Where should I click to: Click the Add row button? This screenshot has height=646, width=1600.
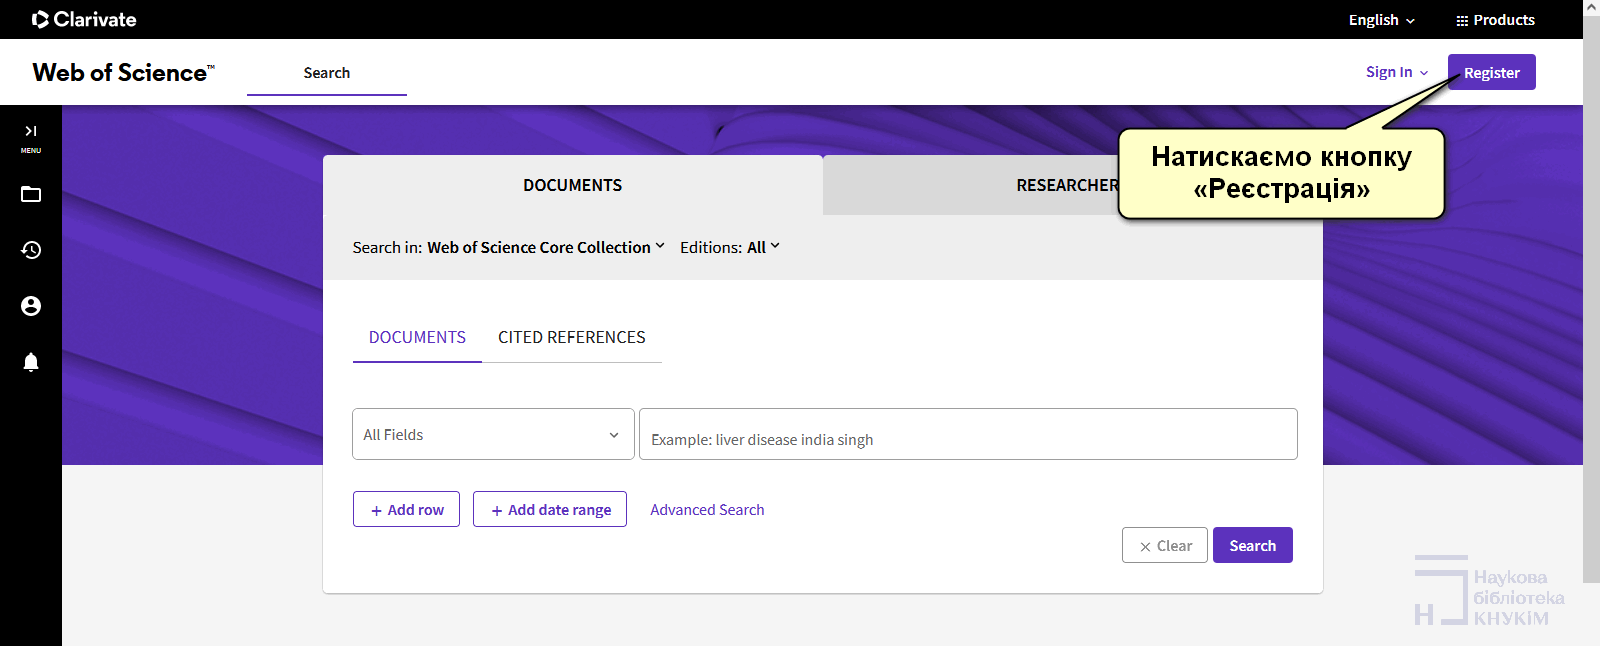click(x=406, y=509)
